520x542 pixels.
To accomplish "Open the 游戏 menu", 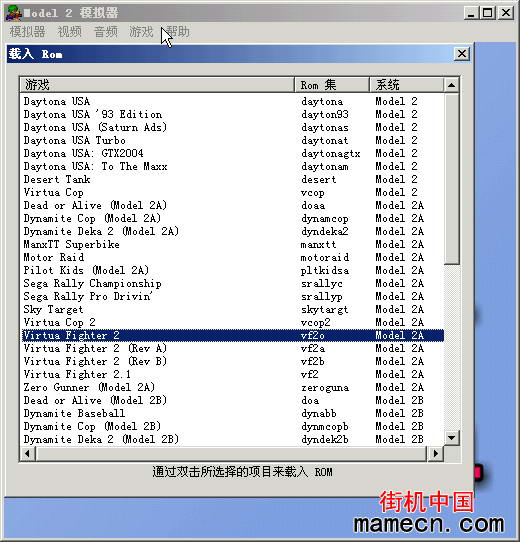I will pos(141,32).
